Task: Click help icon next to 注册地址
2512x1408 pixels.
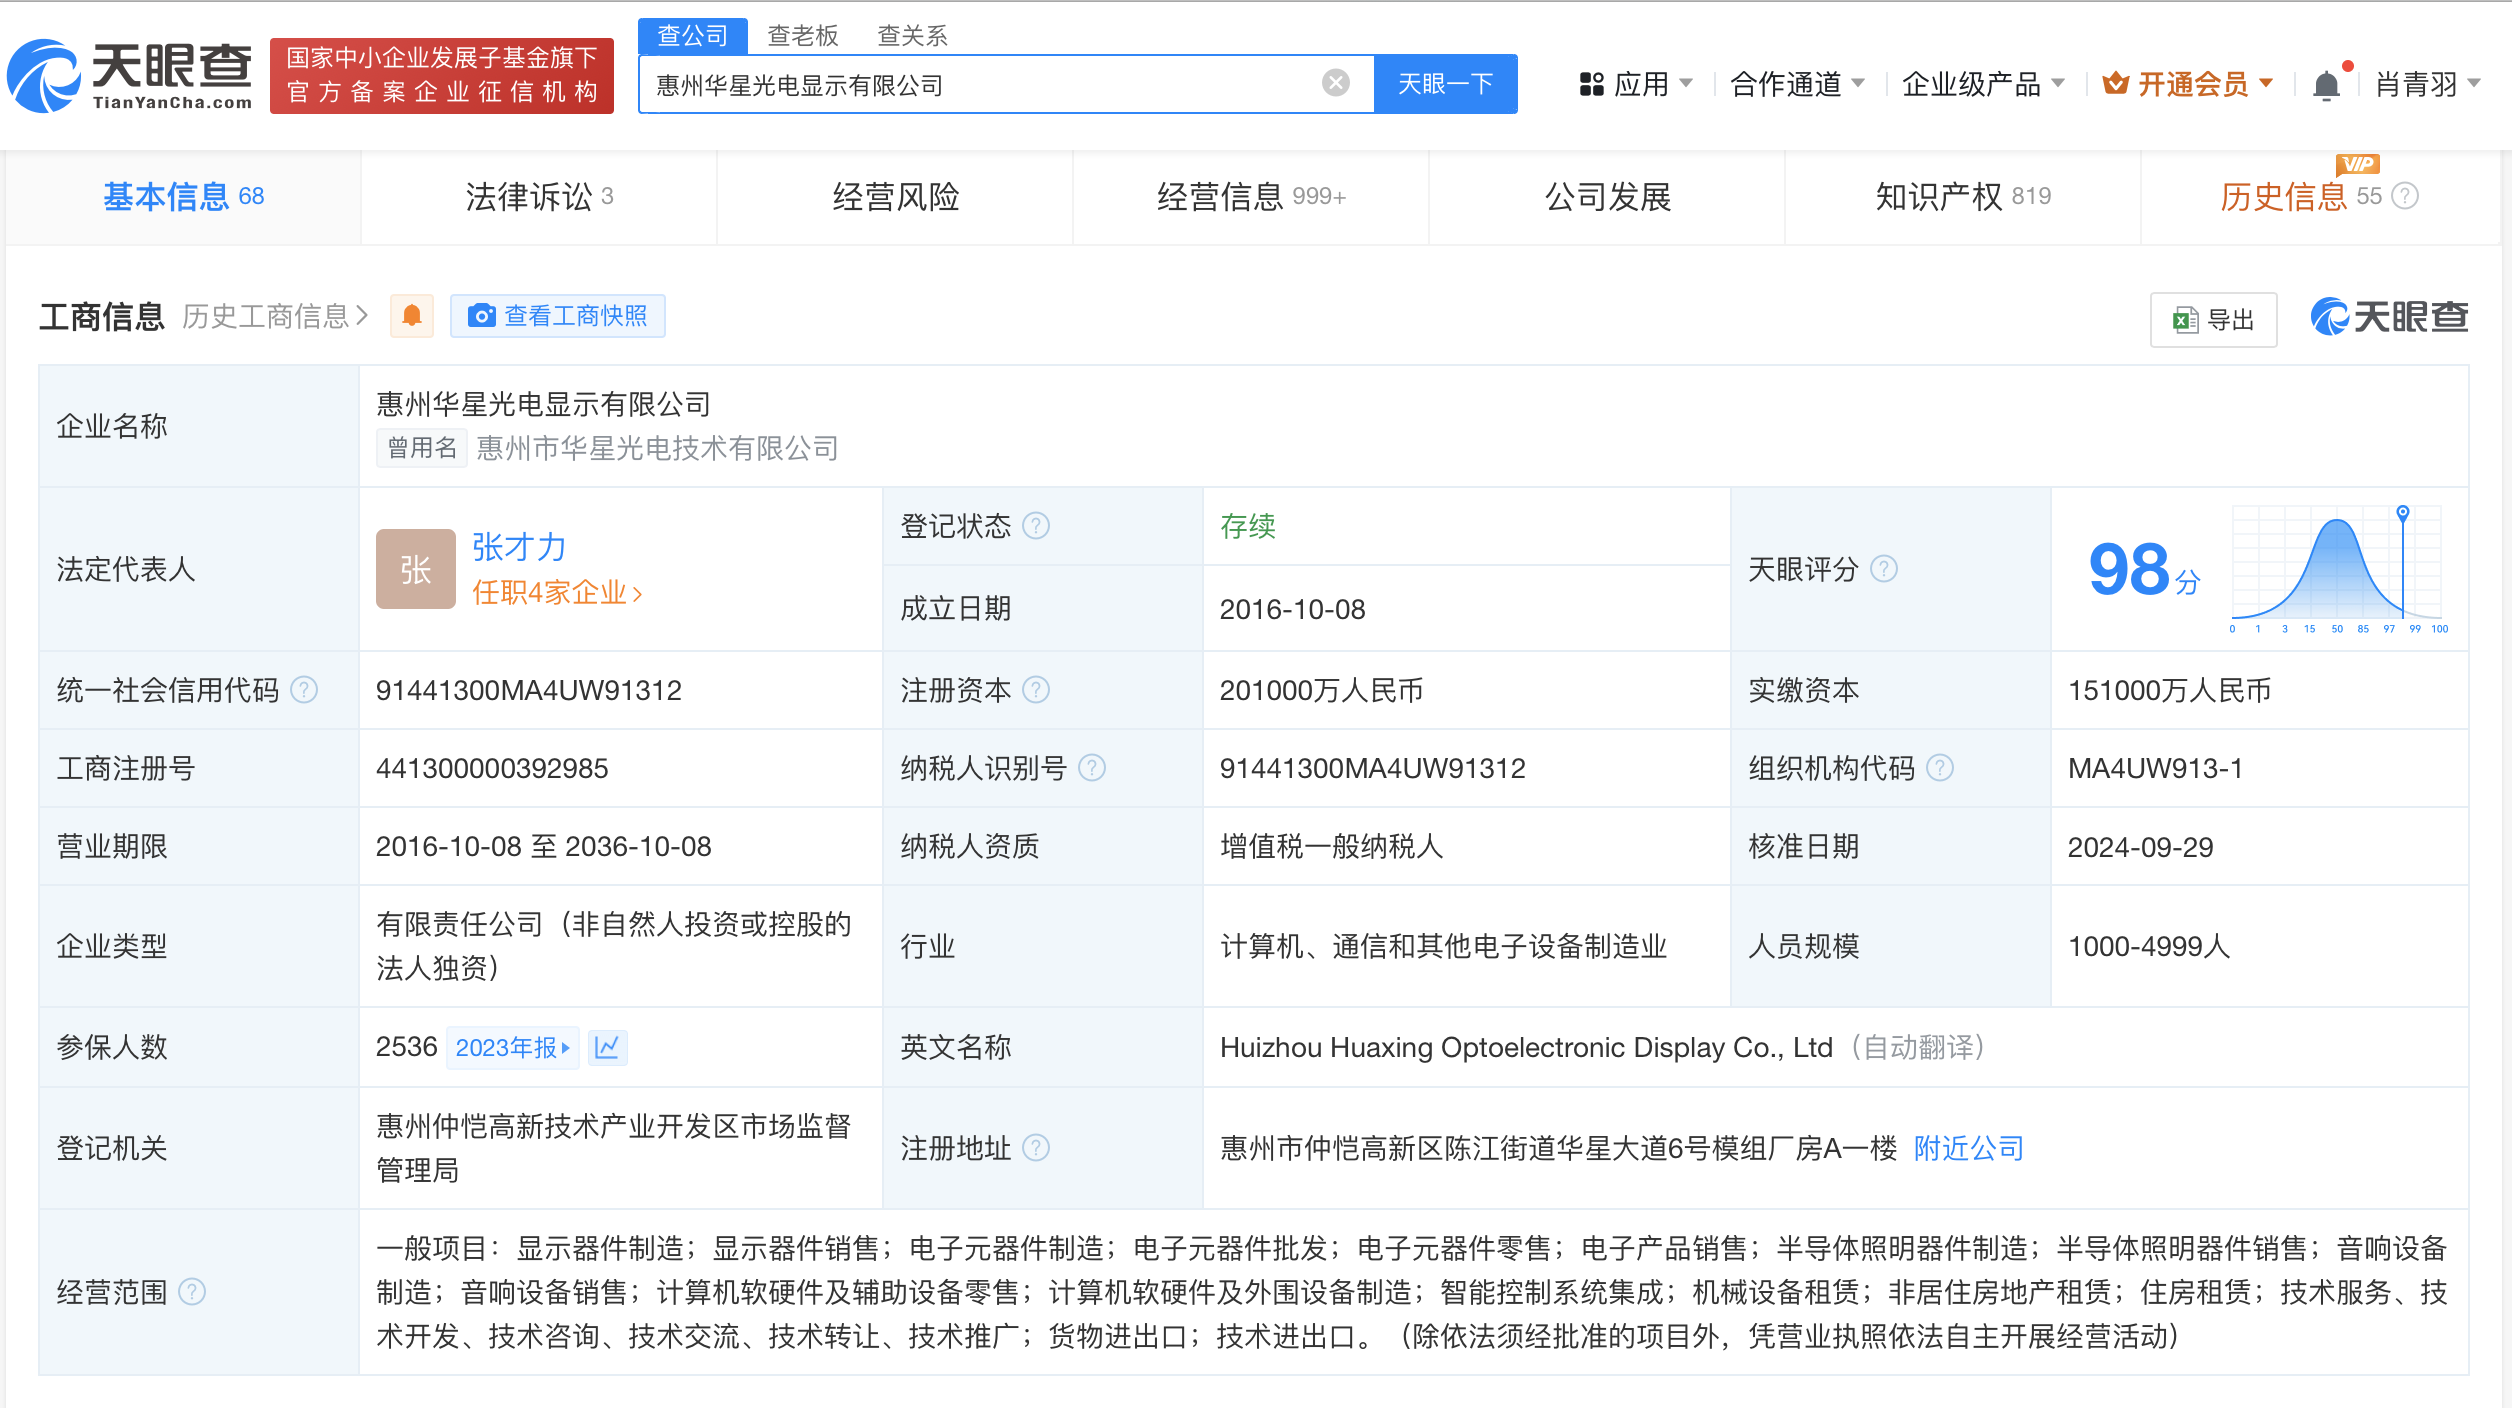Action: [1036, 1148]
